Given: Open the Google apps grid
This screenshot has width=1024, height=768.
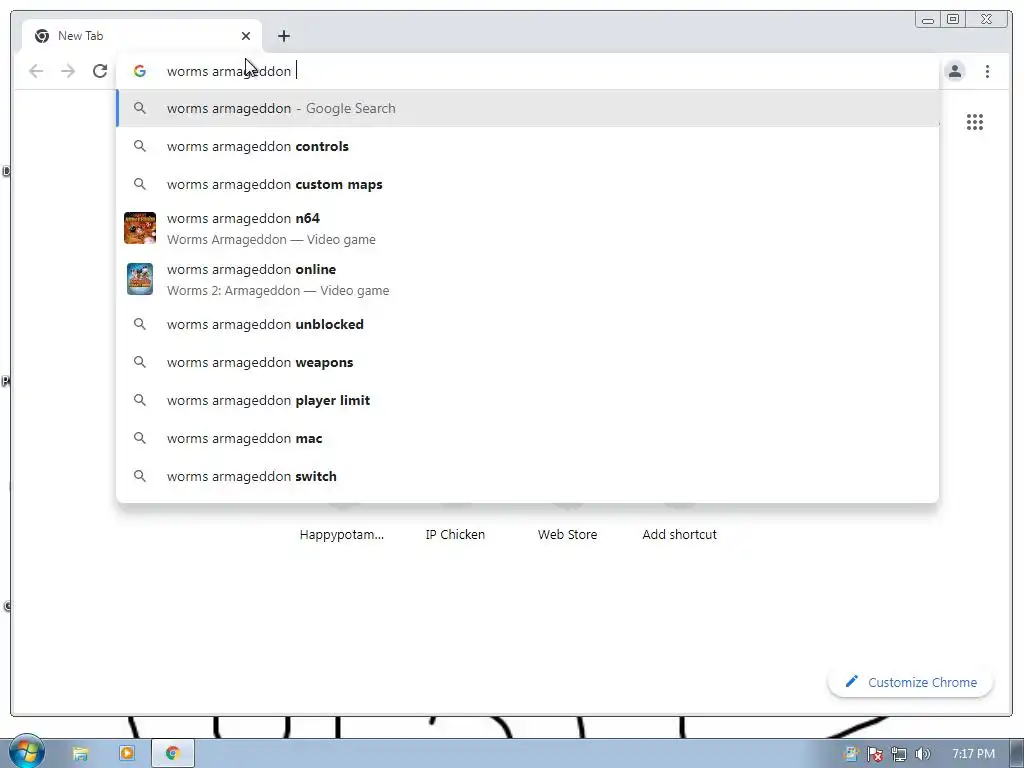Looking at the screenshot, I should [975, 122].
